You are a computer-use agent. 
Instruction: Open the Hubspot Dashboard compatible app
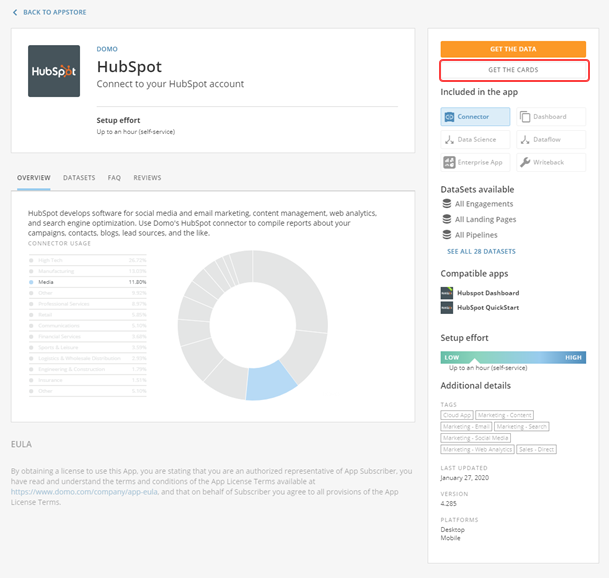(488, 293)
